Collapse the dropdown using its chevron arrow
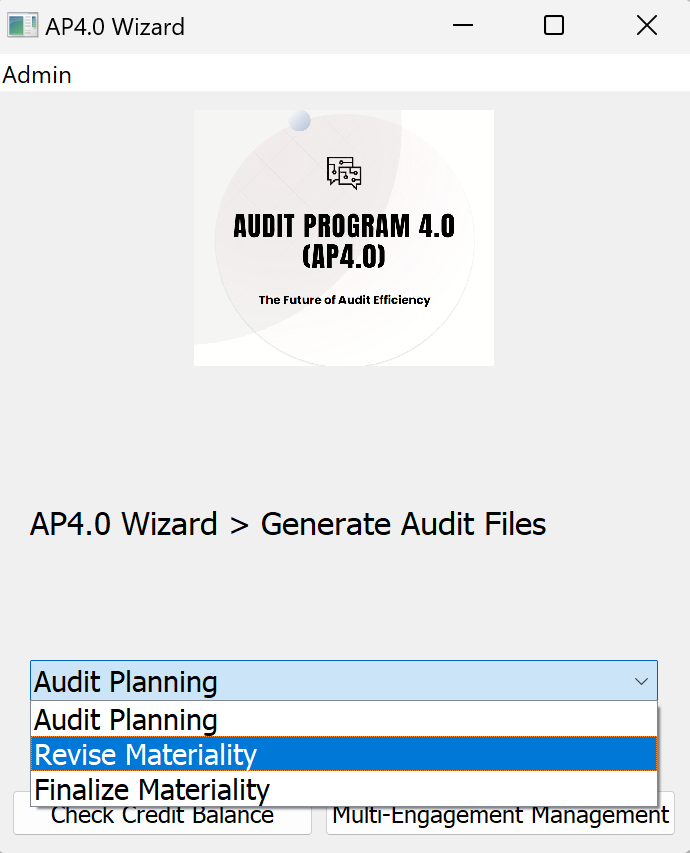This screenshot has height=853, width=690. pos(641,681)
